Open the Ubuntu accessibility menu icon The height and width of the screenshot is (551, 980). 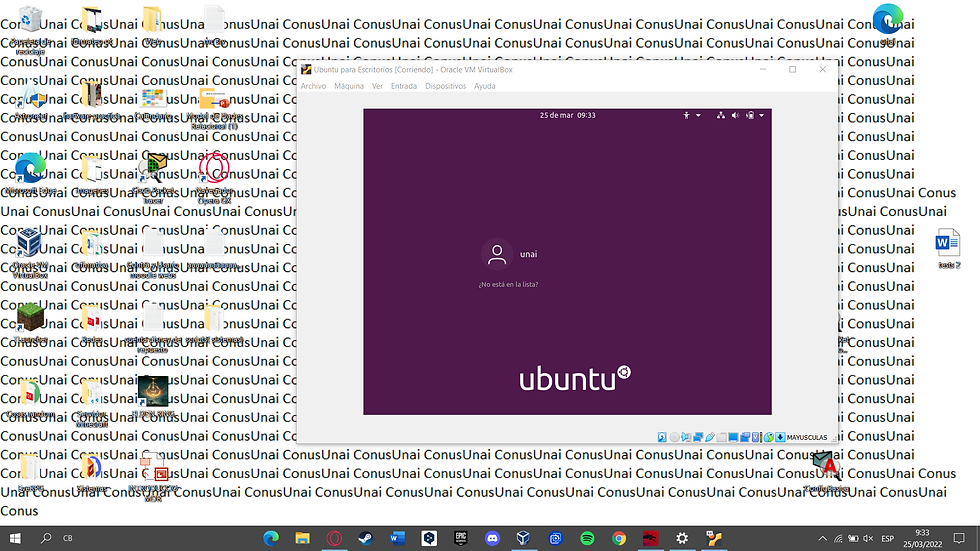[686, 116]
